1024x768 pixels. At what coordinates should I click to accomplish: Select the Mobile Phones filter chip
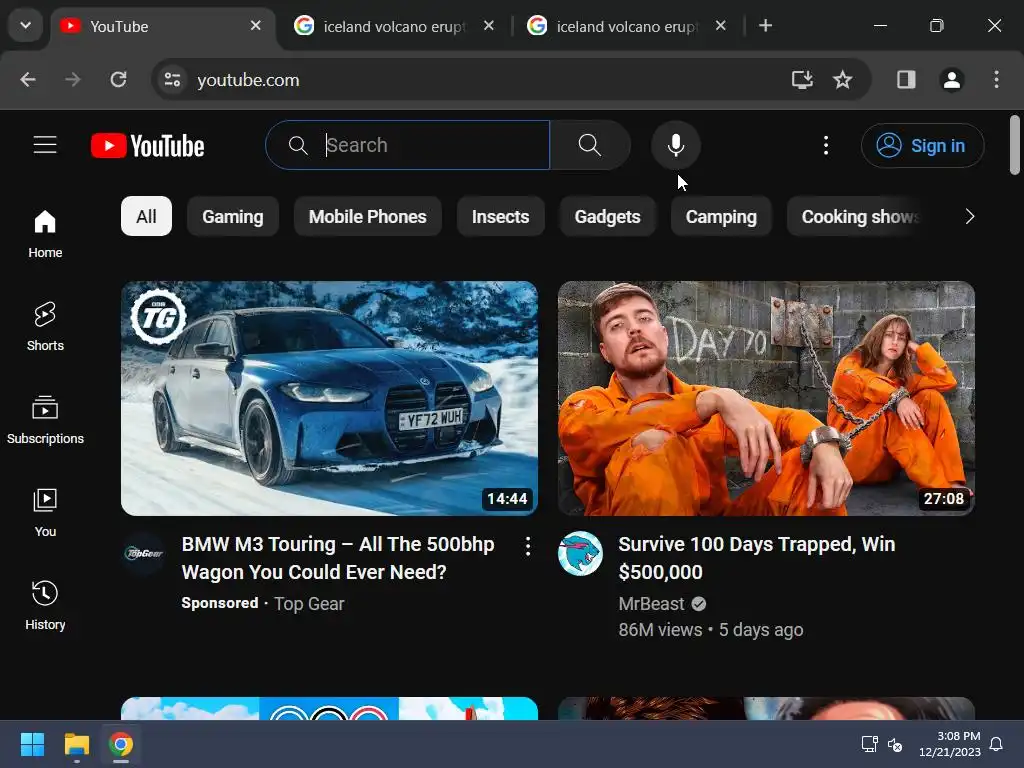point(368,216)
